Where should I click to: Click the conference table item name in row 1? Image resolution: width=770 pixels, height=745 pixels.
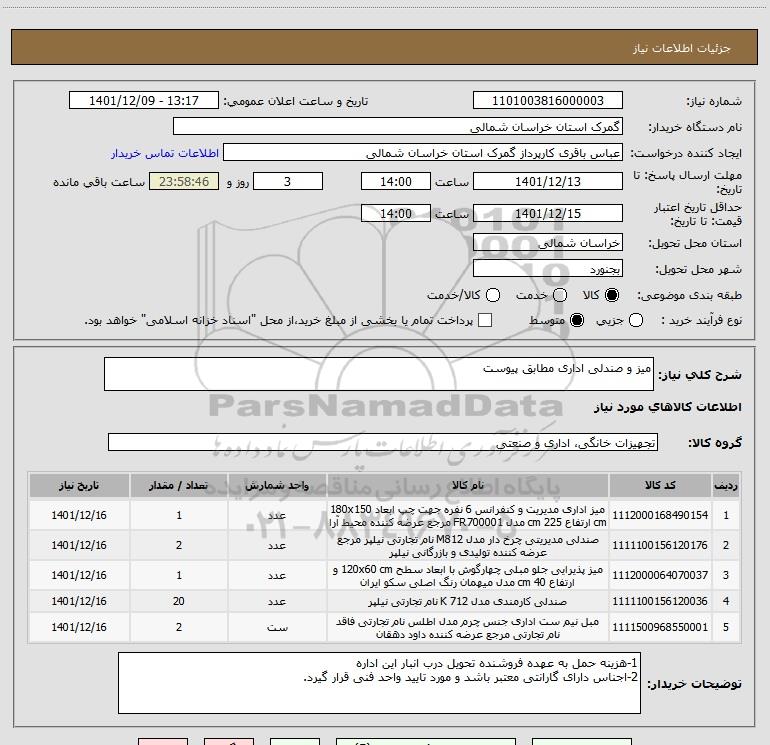(468, 516)
